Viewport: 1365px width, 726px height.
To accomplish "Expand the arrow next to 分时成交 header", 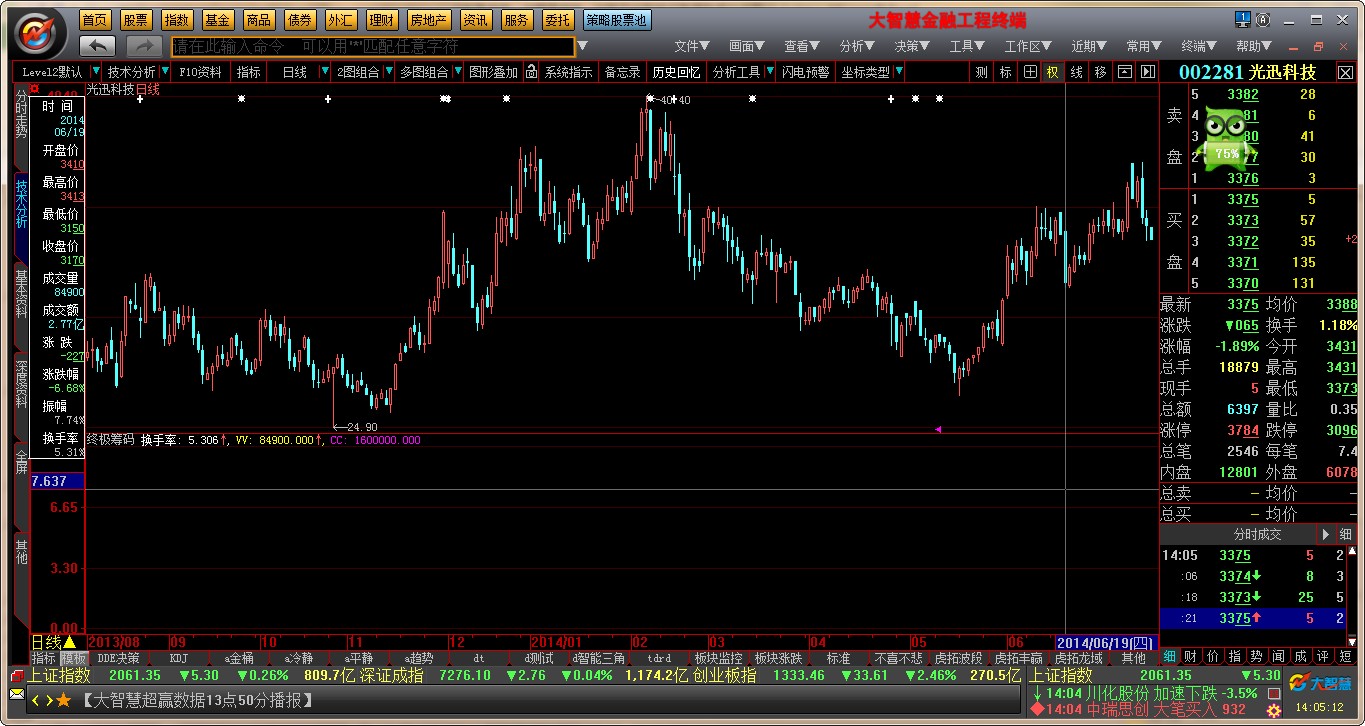I will (x=1327, y=534).
